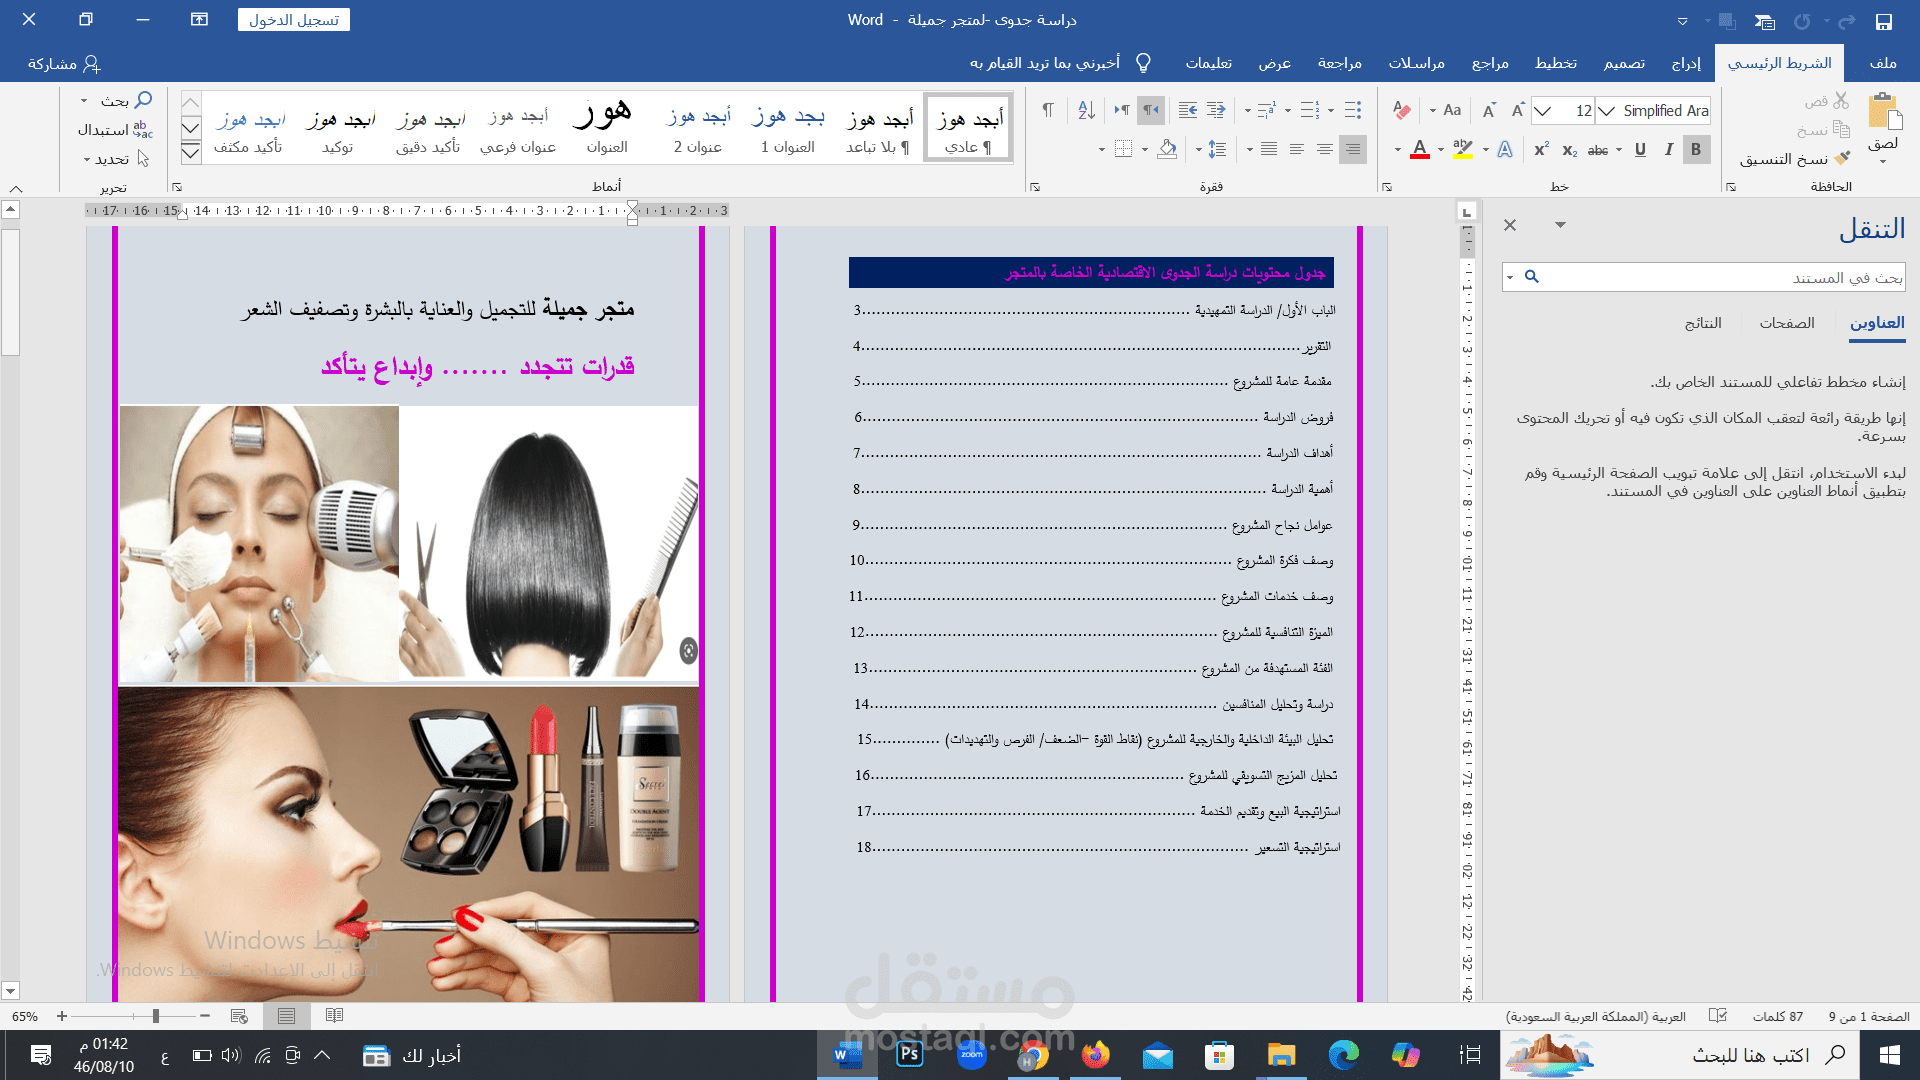Click the Paste clipboard icon
The height and width of the screenshot is (1080, 1920).
tap(1884, 112)
